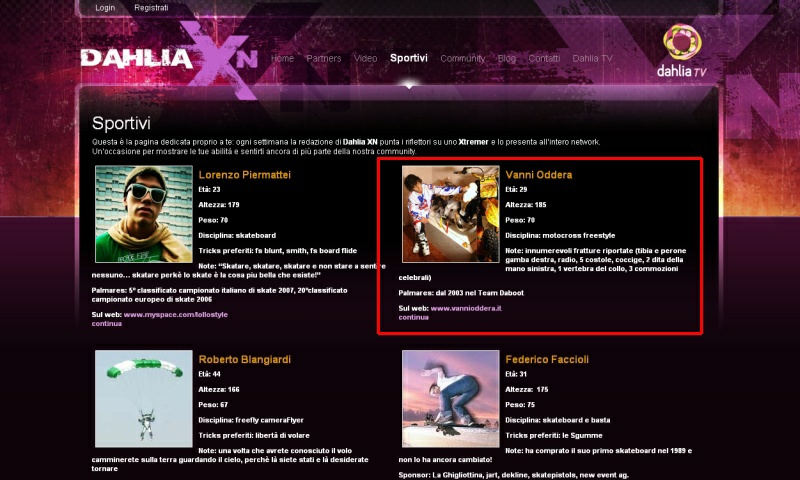Viewport: 800px width, 480px height.
Task: Open the Partners menu item
Action: coord(323,58)
